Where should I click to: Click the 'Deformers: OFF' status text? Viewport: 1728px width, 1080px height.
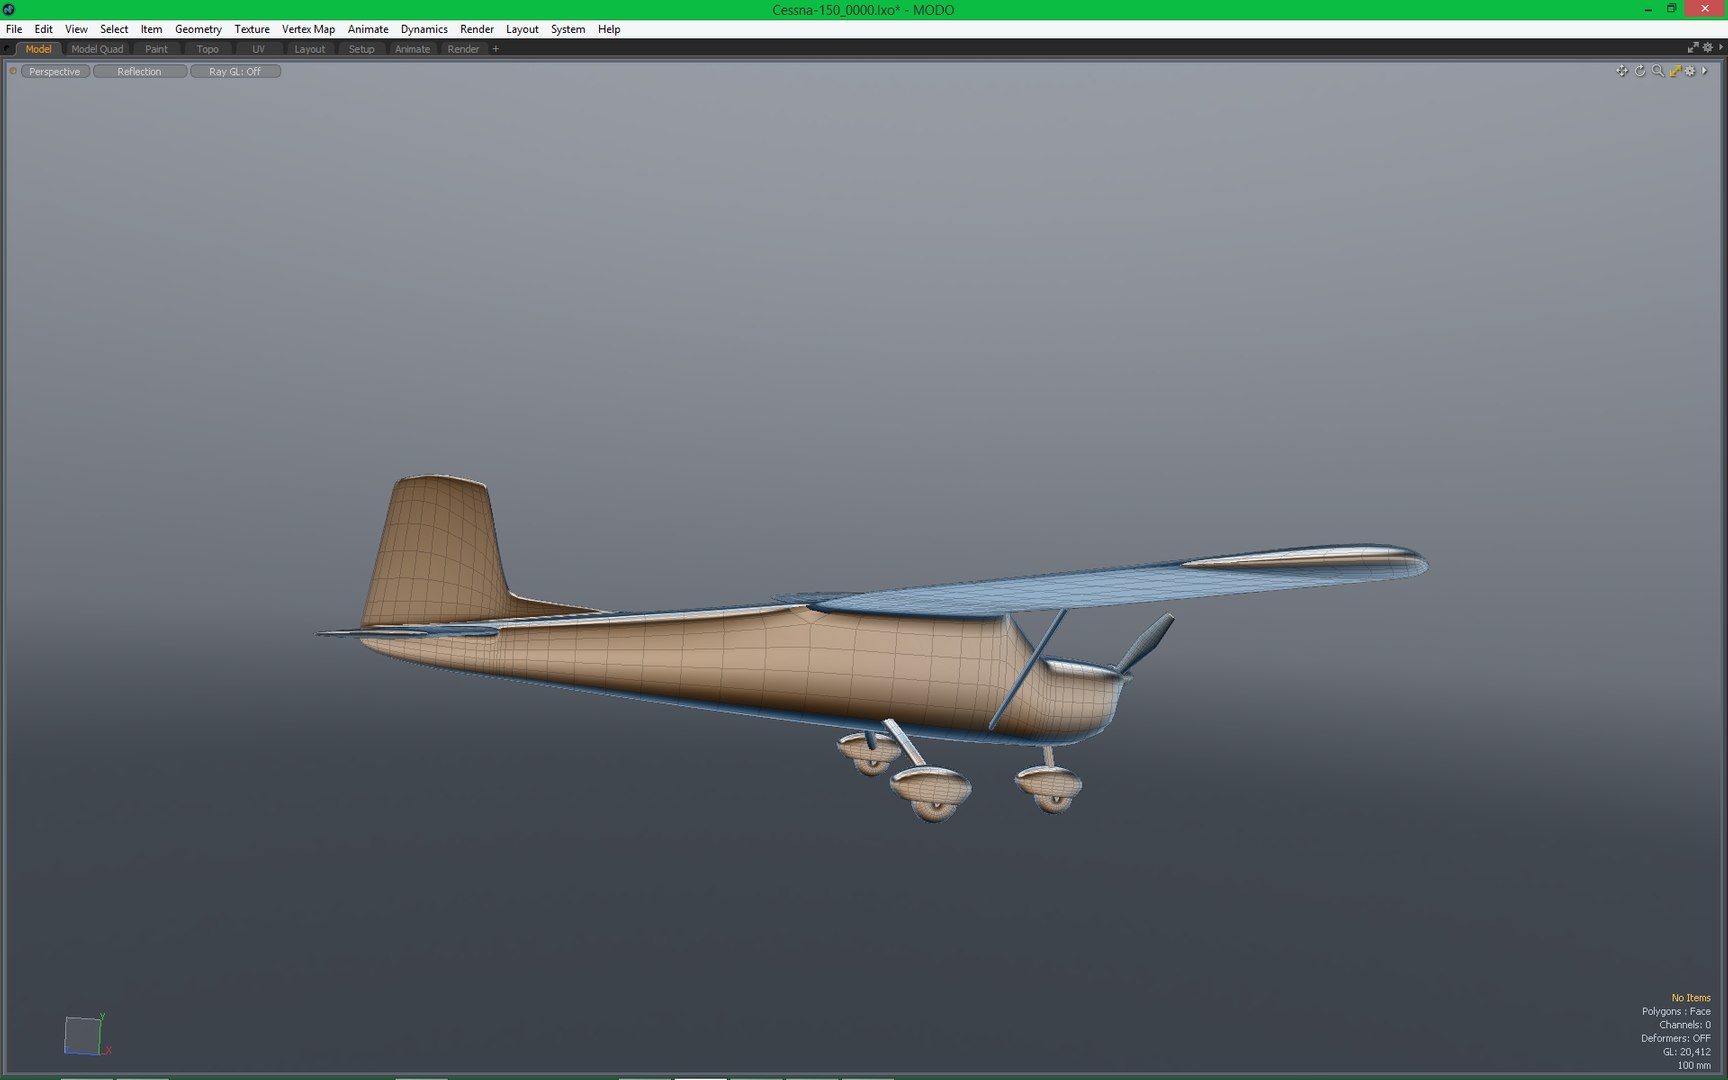tap(1676, 1038)
